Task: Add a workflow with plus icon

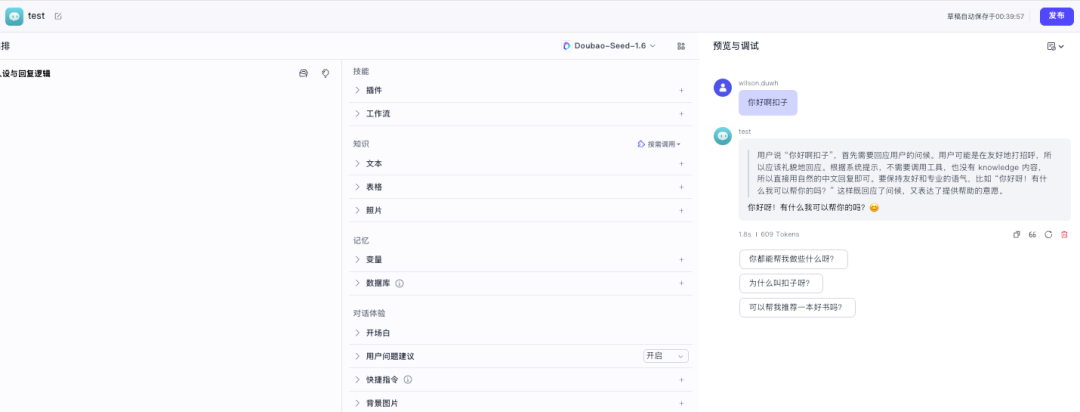Action: click(x=681, y=114)
